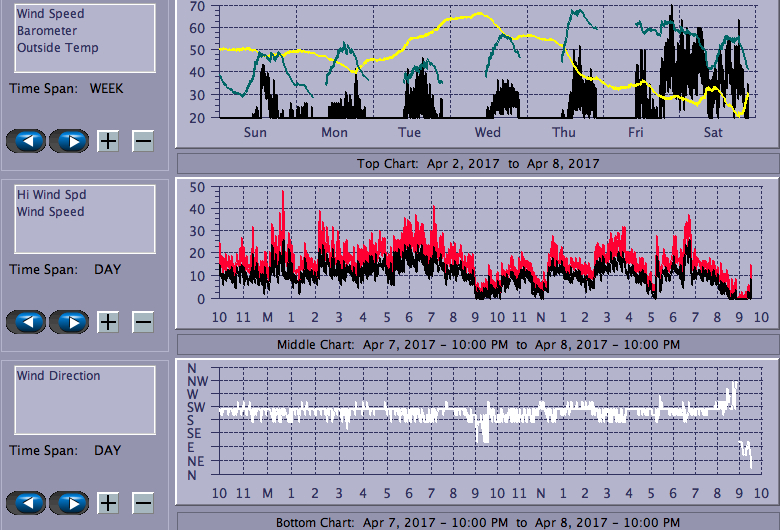Click the forward arrow in the middle chart controls
This screenshot has width=780, height=530.
pos(70,322)
